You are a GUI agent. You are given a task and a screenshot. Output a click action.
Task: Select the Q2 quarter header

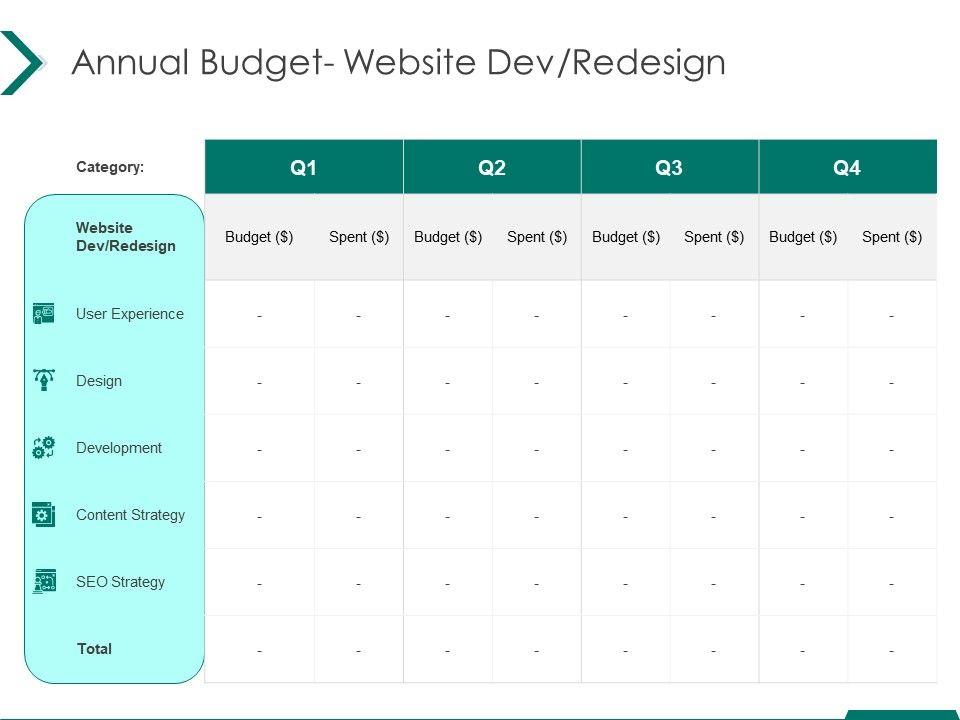(492, 168)
